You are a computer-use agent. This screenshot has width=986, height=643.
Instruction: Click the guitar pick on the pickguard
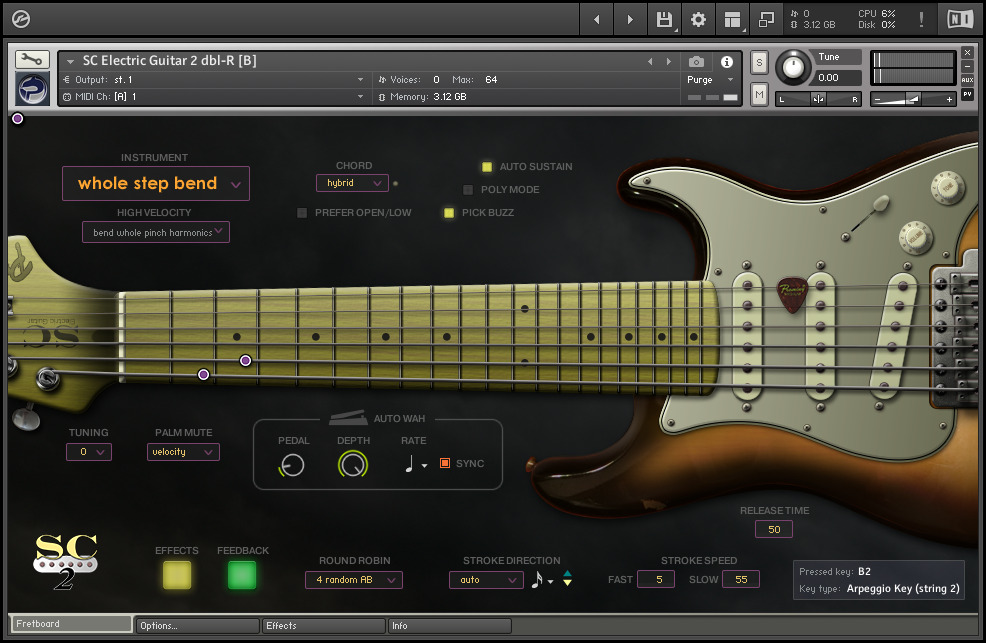tap(792, 294)
